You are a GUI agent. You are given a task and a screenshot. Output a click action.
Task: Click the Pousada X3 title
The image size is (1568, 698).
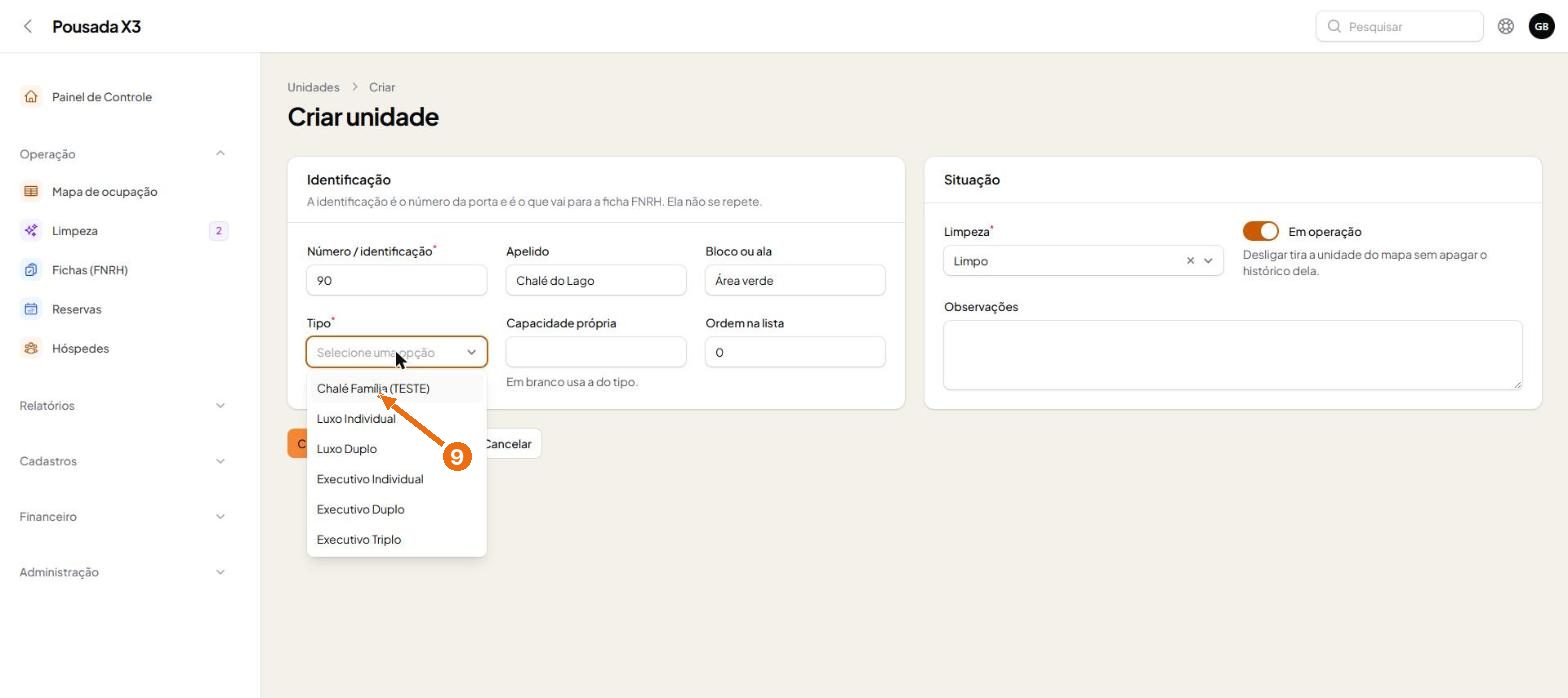(96, 26)
